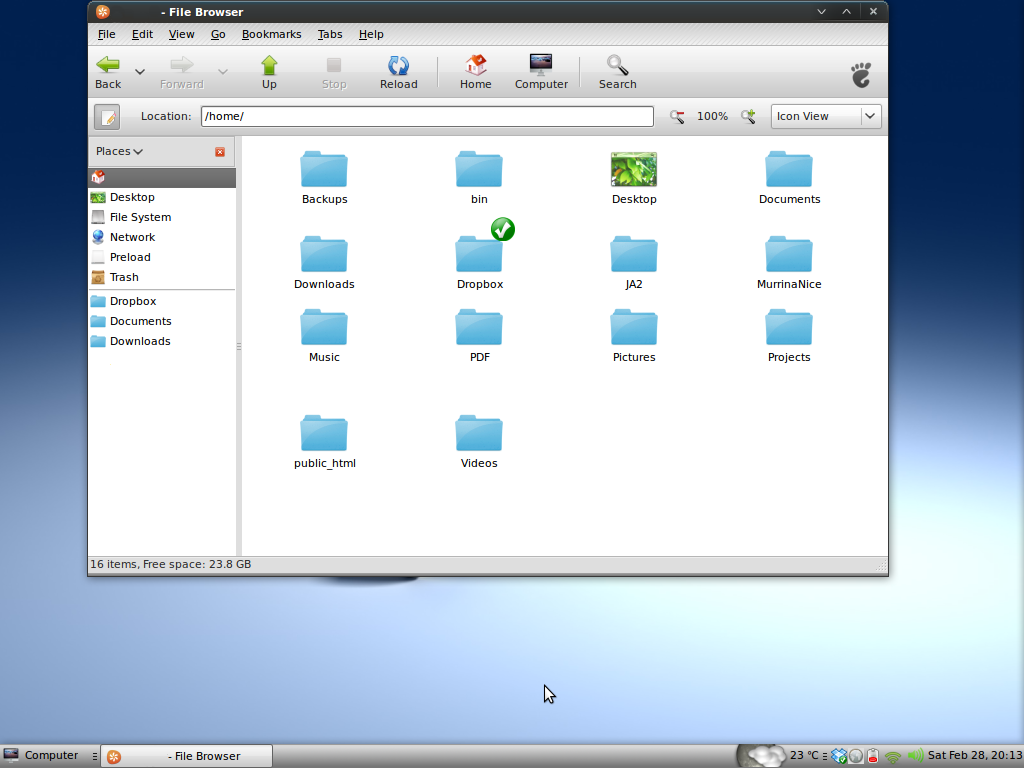Screen dimensions: 1024x768
Task: Go to the Home folder via toolbar
Action: tap(475, 72)
